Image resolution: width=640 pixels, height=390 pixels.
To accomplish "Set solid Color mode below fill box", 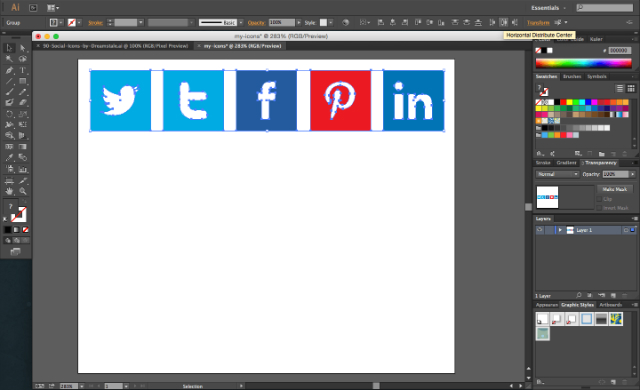I will [7, 230].
